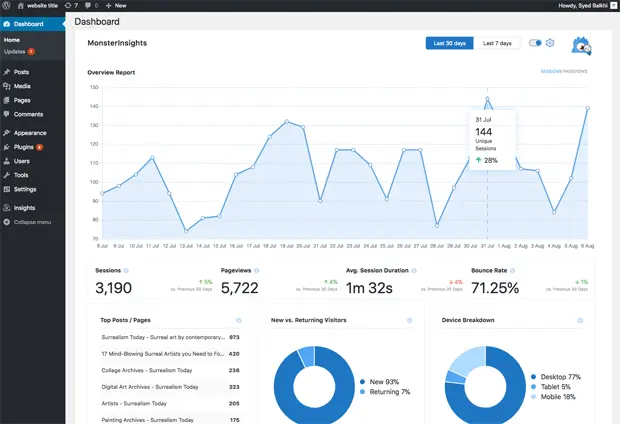The height and width of the screenshot is (424, 620).
Task: Open the MonsterInsights settings gear
Action: coord(550,43)
